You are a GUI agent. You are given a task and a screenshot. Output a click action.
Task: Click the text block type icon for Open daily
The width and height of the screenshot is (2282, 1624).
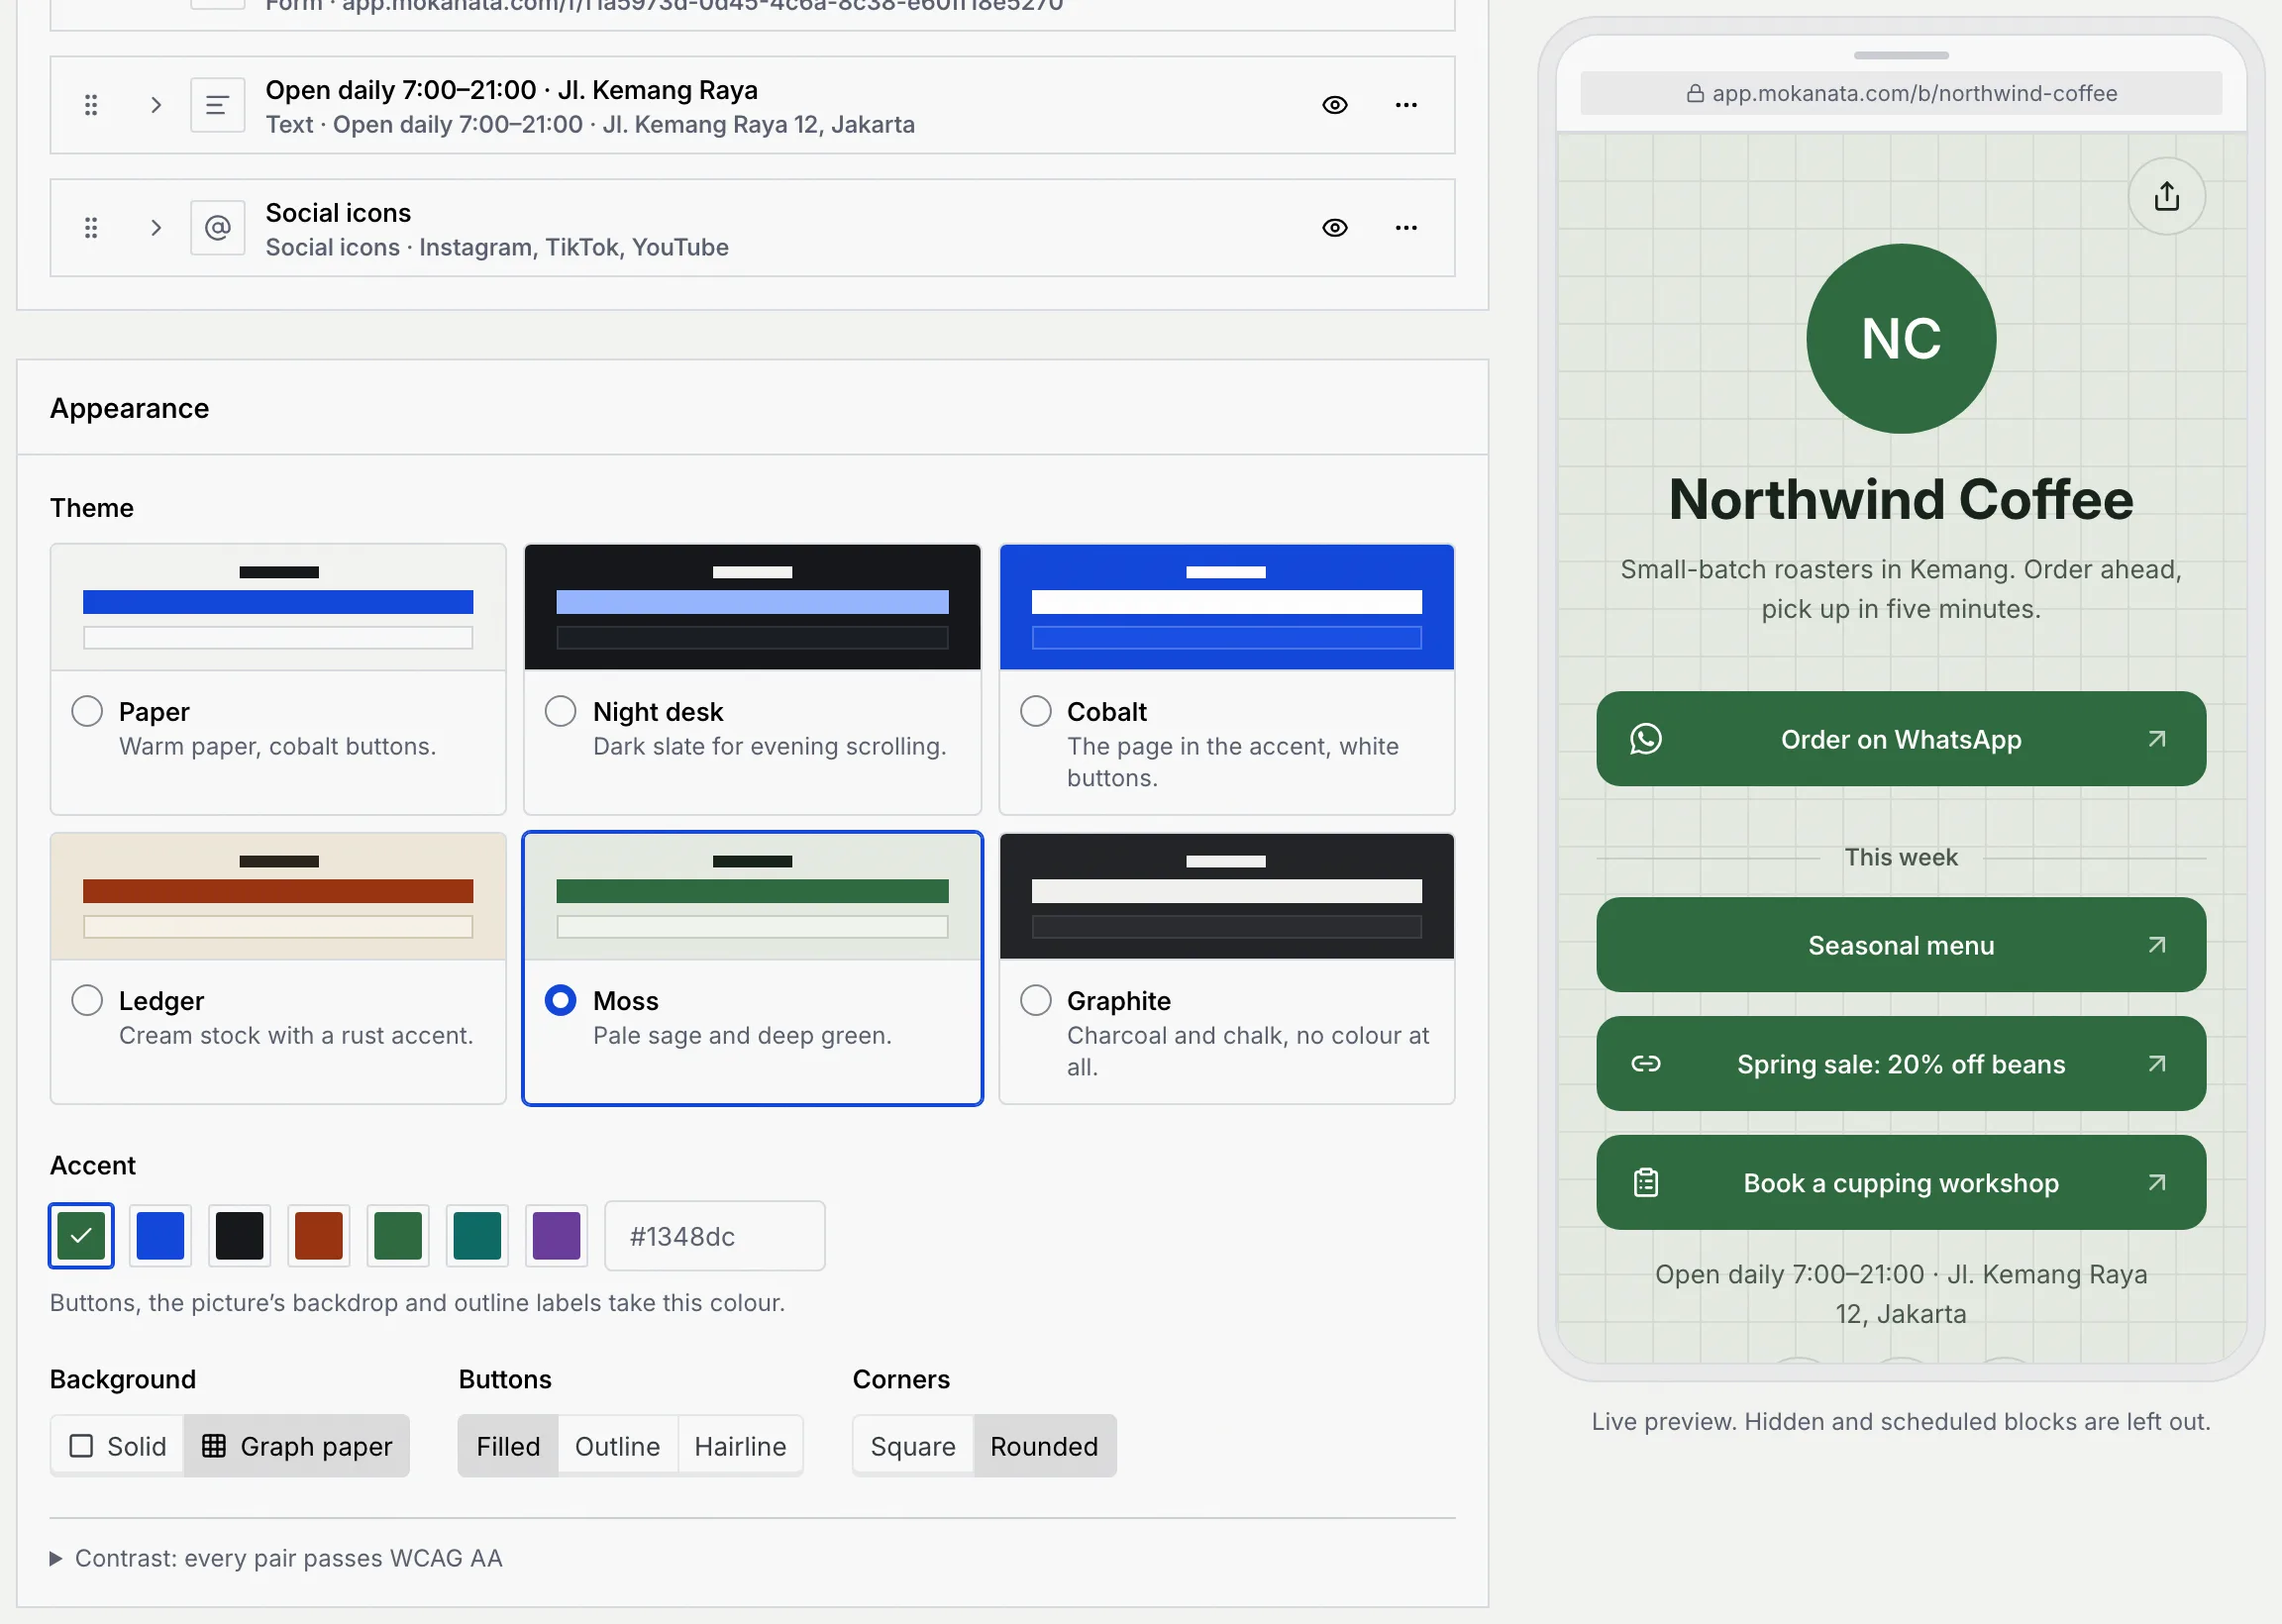pos(218,105)
